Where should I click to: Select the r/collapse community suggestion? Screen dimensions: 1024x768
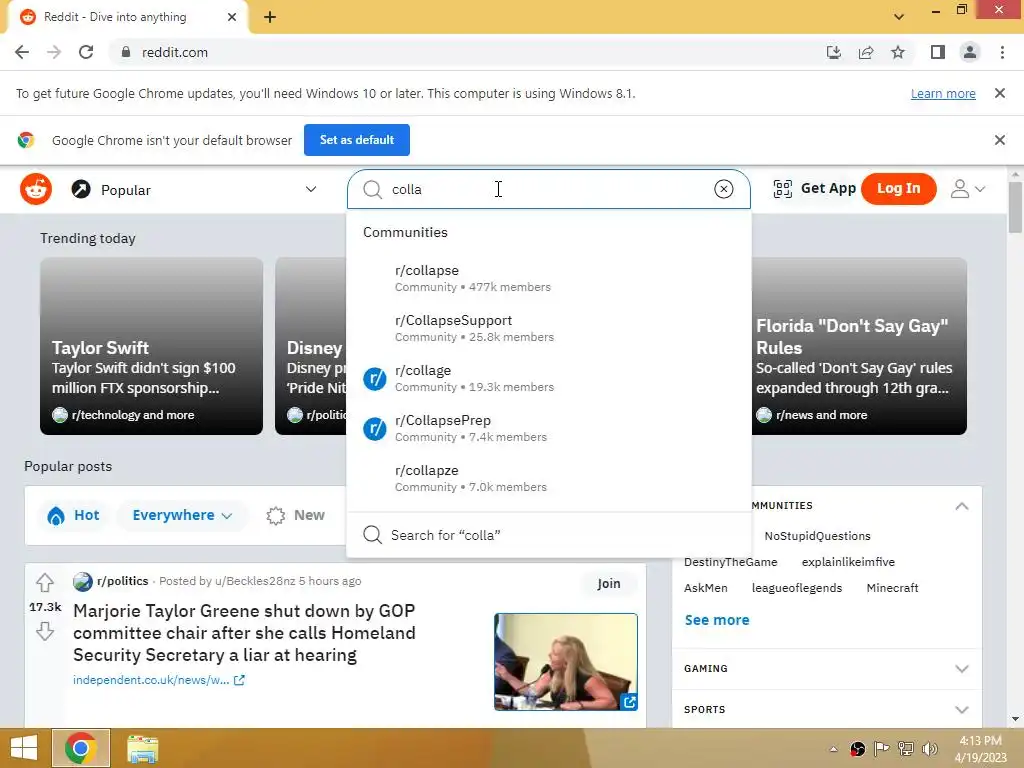coord(549,278)
